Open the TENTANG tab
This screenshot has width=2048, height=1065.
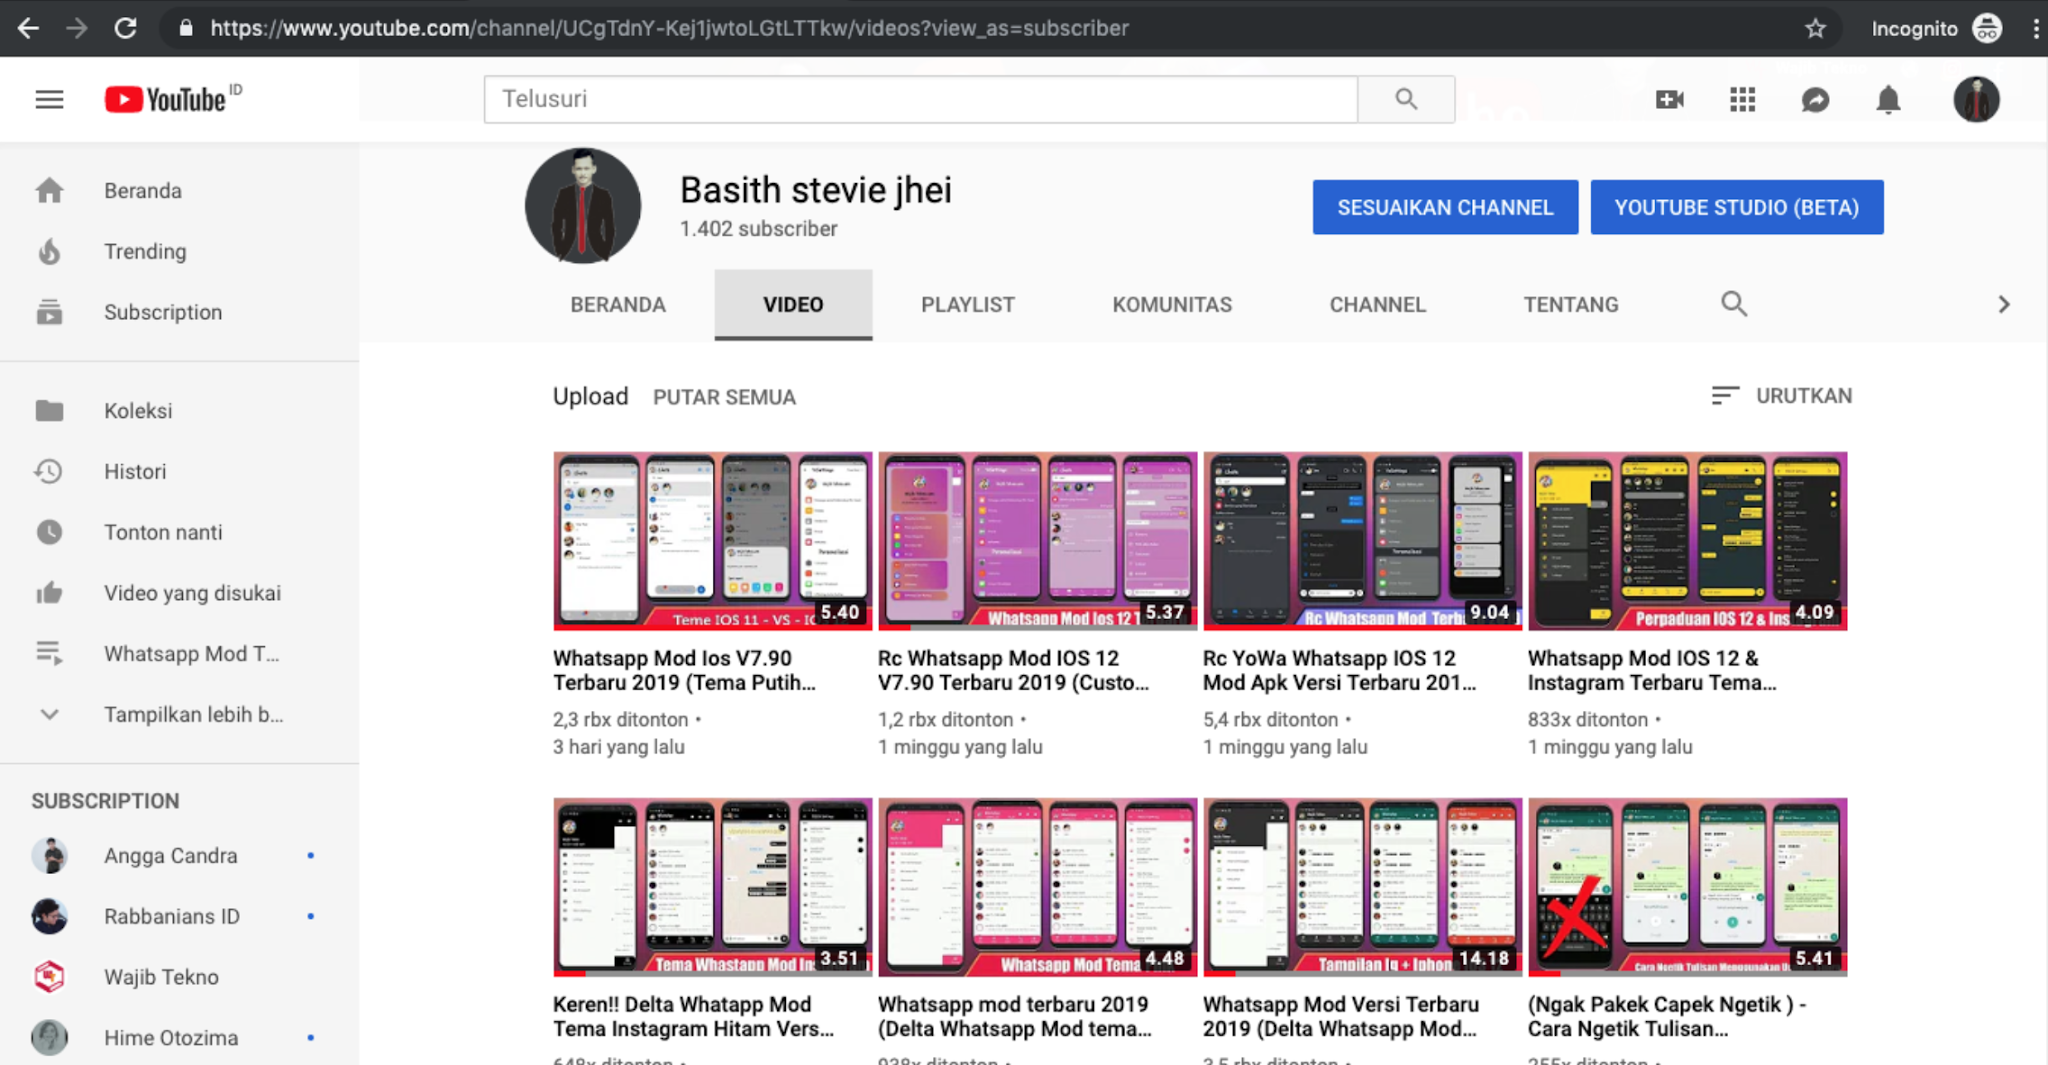(1571, 304)
